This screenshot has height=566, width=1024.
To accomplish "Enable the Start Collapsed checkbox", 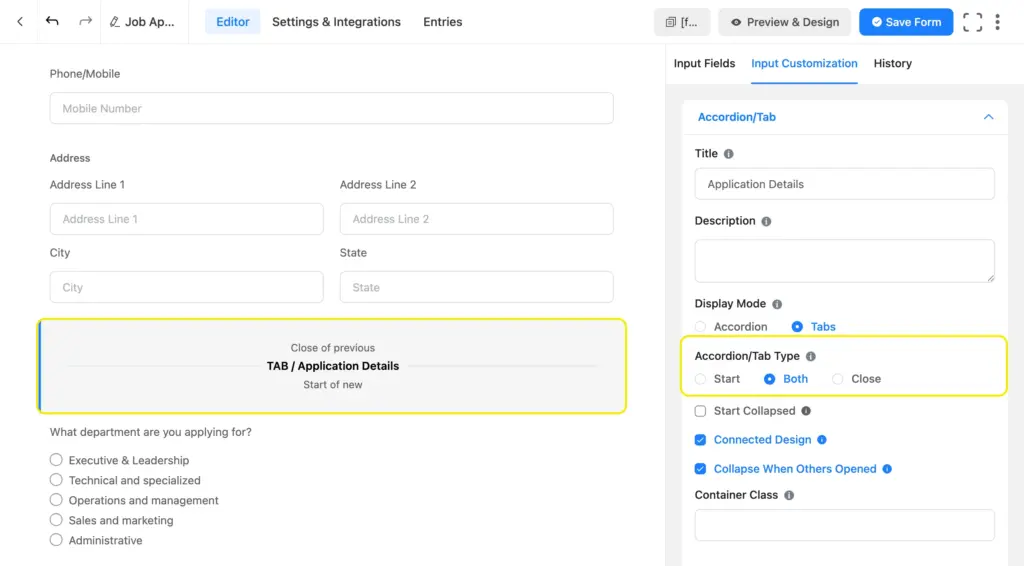I will (x=700, y=411).
